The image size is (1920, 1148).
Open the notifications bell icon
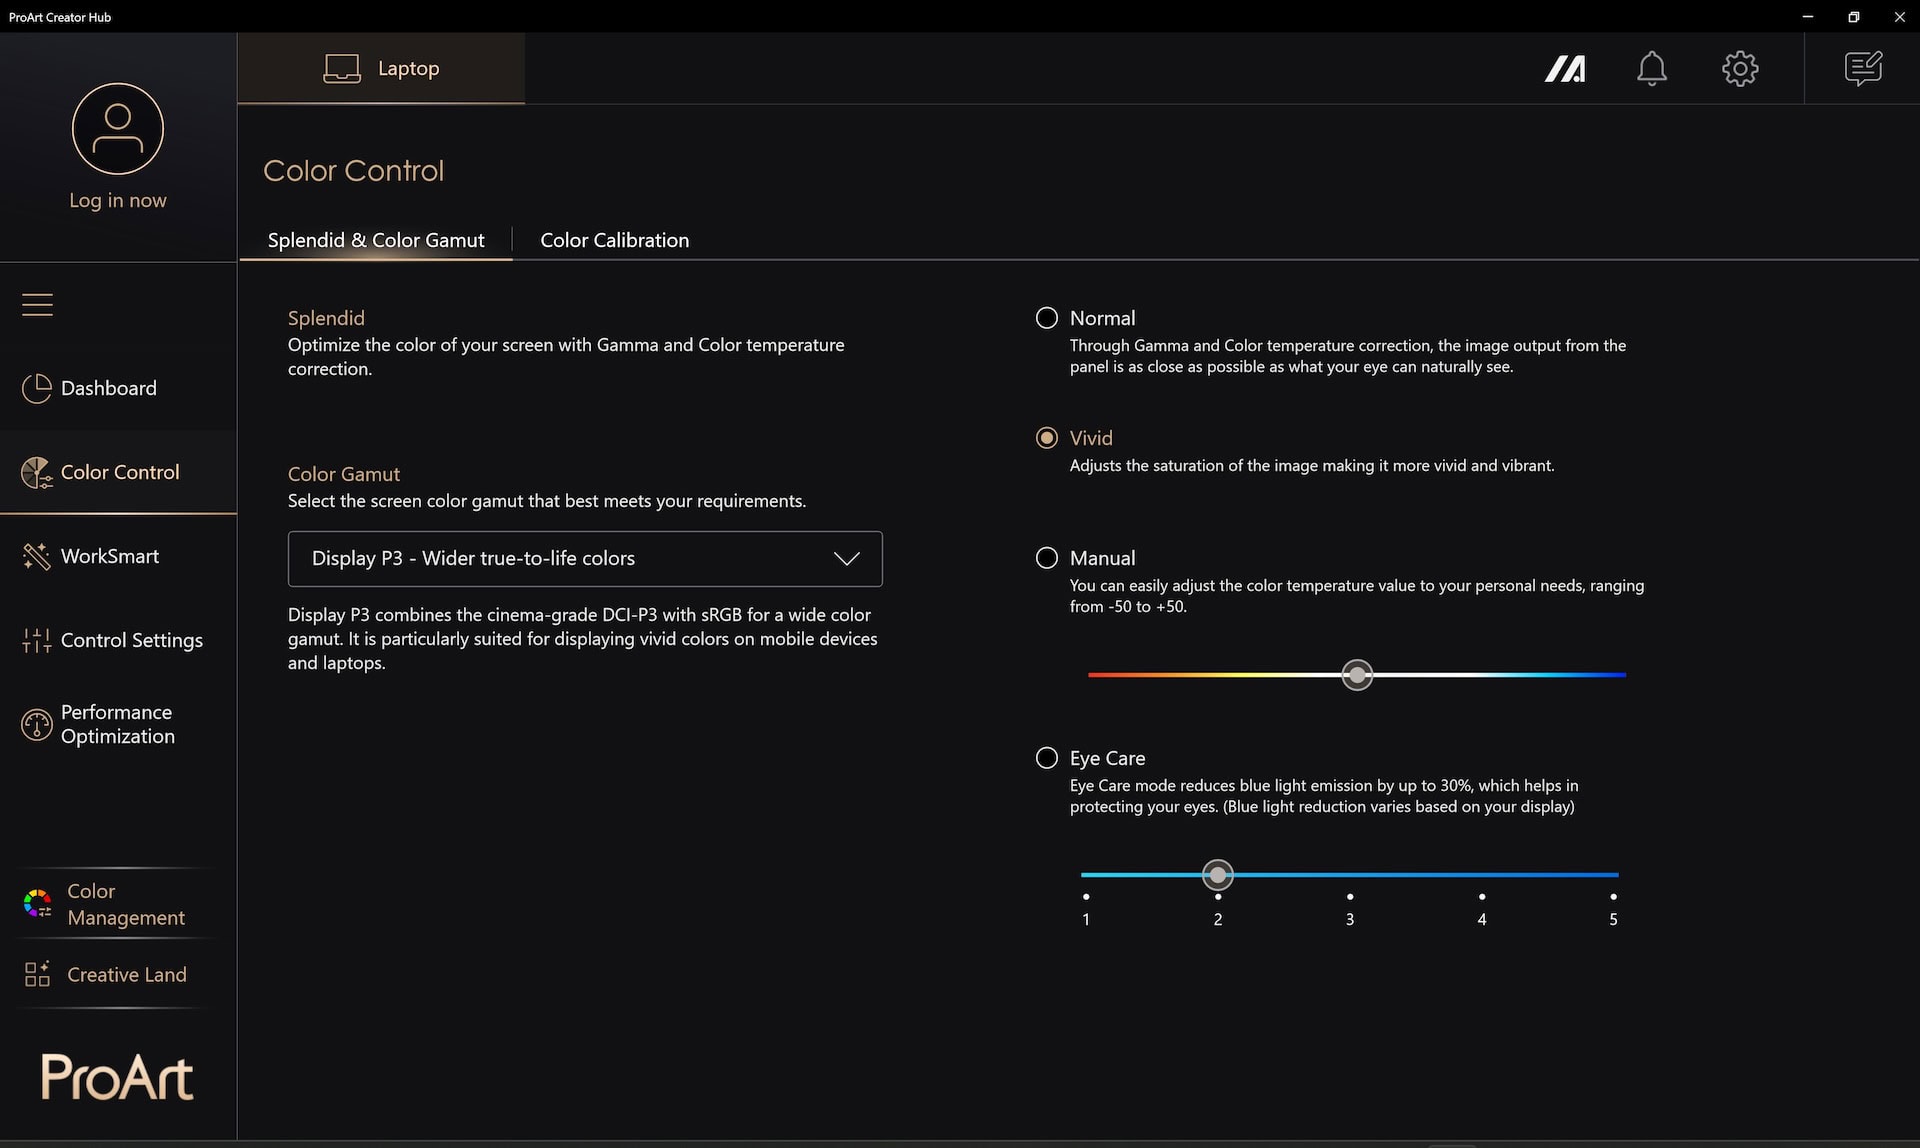[1651, 68]
